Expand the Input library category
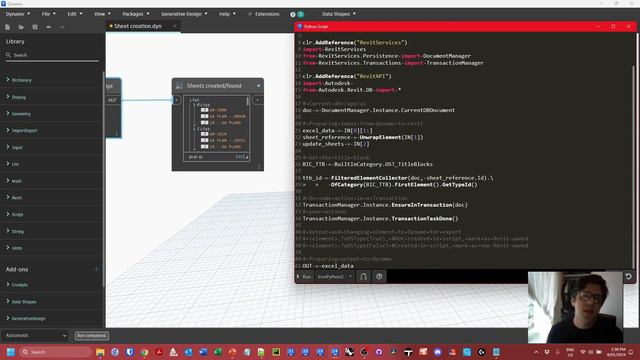640x360 pixels. pos(14,147)
